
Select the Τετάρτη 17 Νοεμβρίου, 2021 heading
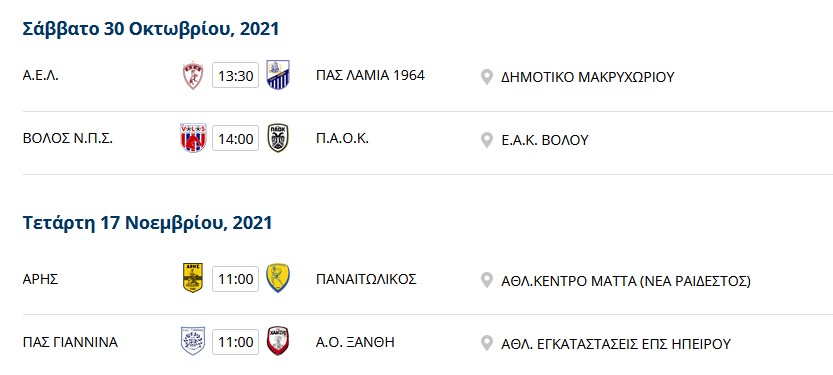pyautogui.click(x=147, y=223)
